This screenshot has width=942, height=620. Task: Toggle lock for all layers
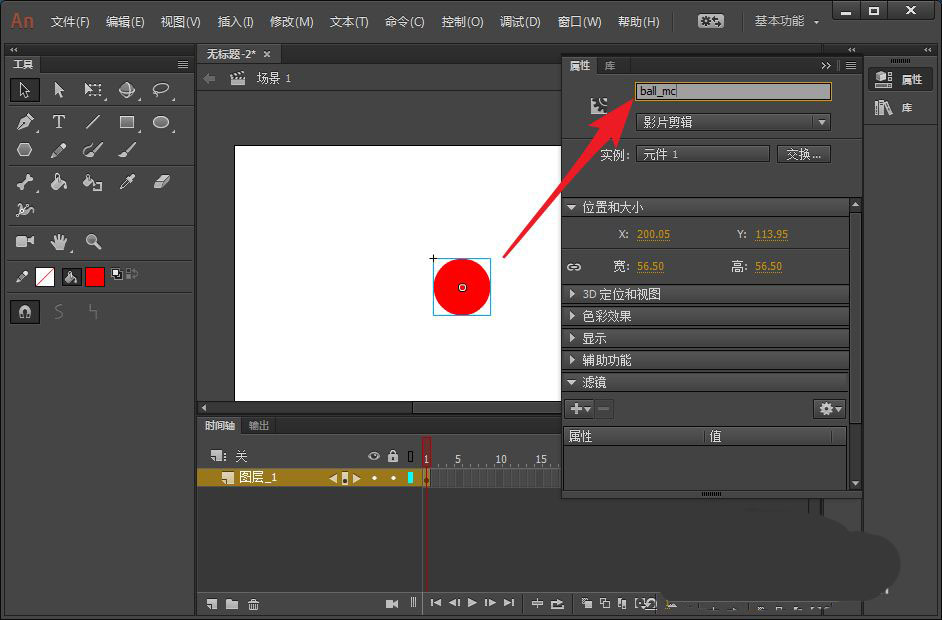(x=393, y=456)
